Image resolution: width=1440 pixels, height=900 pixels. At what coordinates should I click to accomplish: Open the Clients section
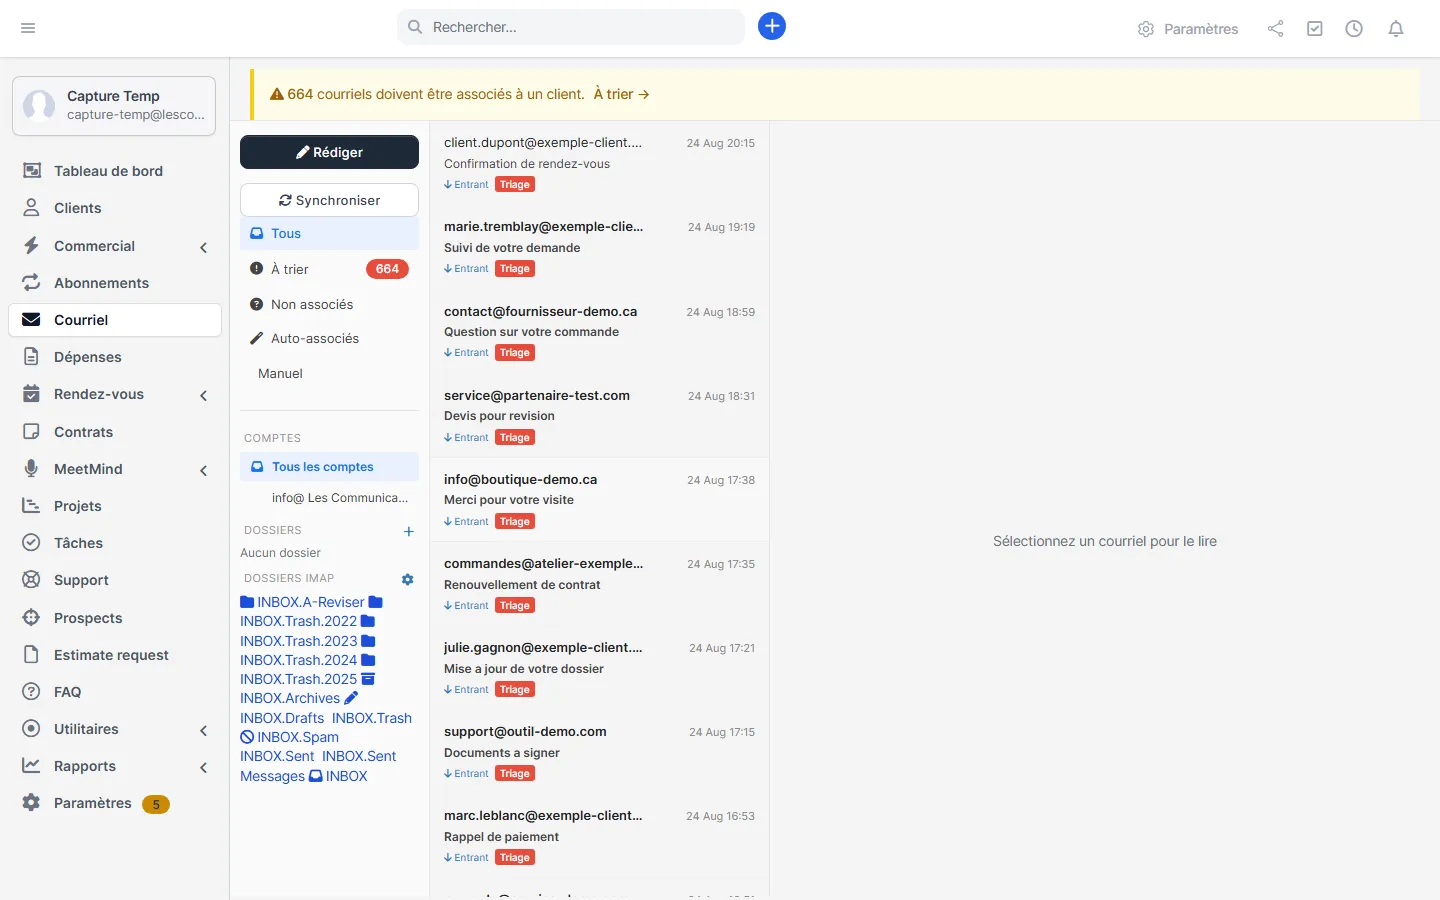tap(77, 208)
